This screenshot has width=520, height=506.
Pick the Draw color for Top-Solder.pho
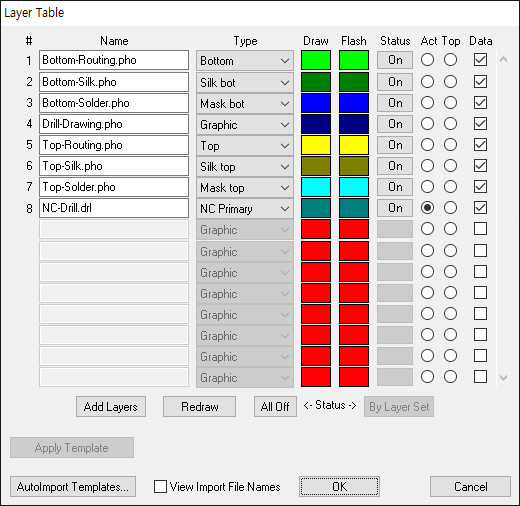pyautogui.click(x=316, y=187)
